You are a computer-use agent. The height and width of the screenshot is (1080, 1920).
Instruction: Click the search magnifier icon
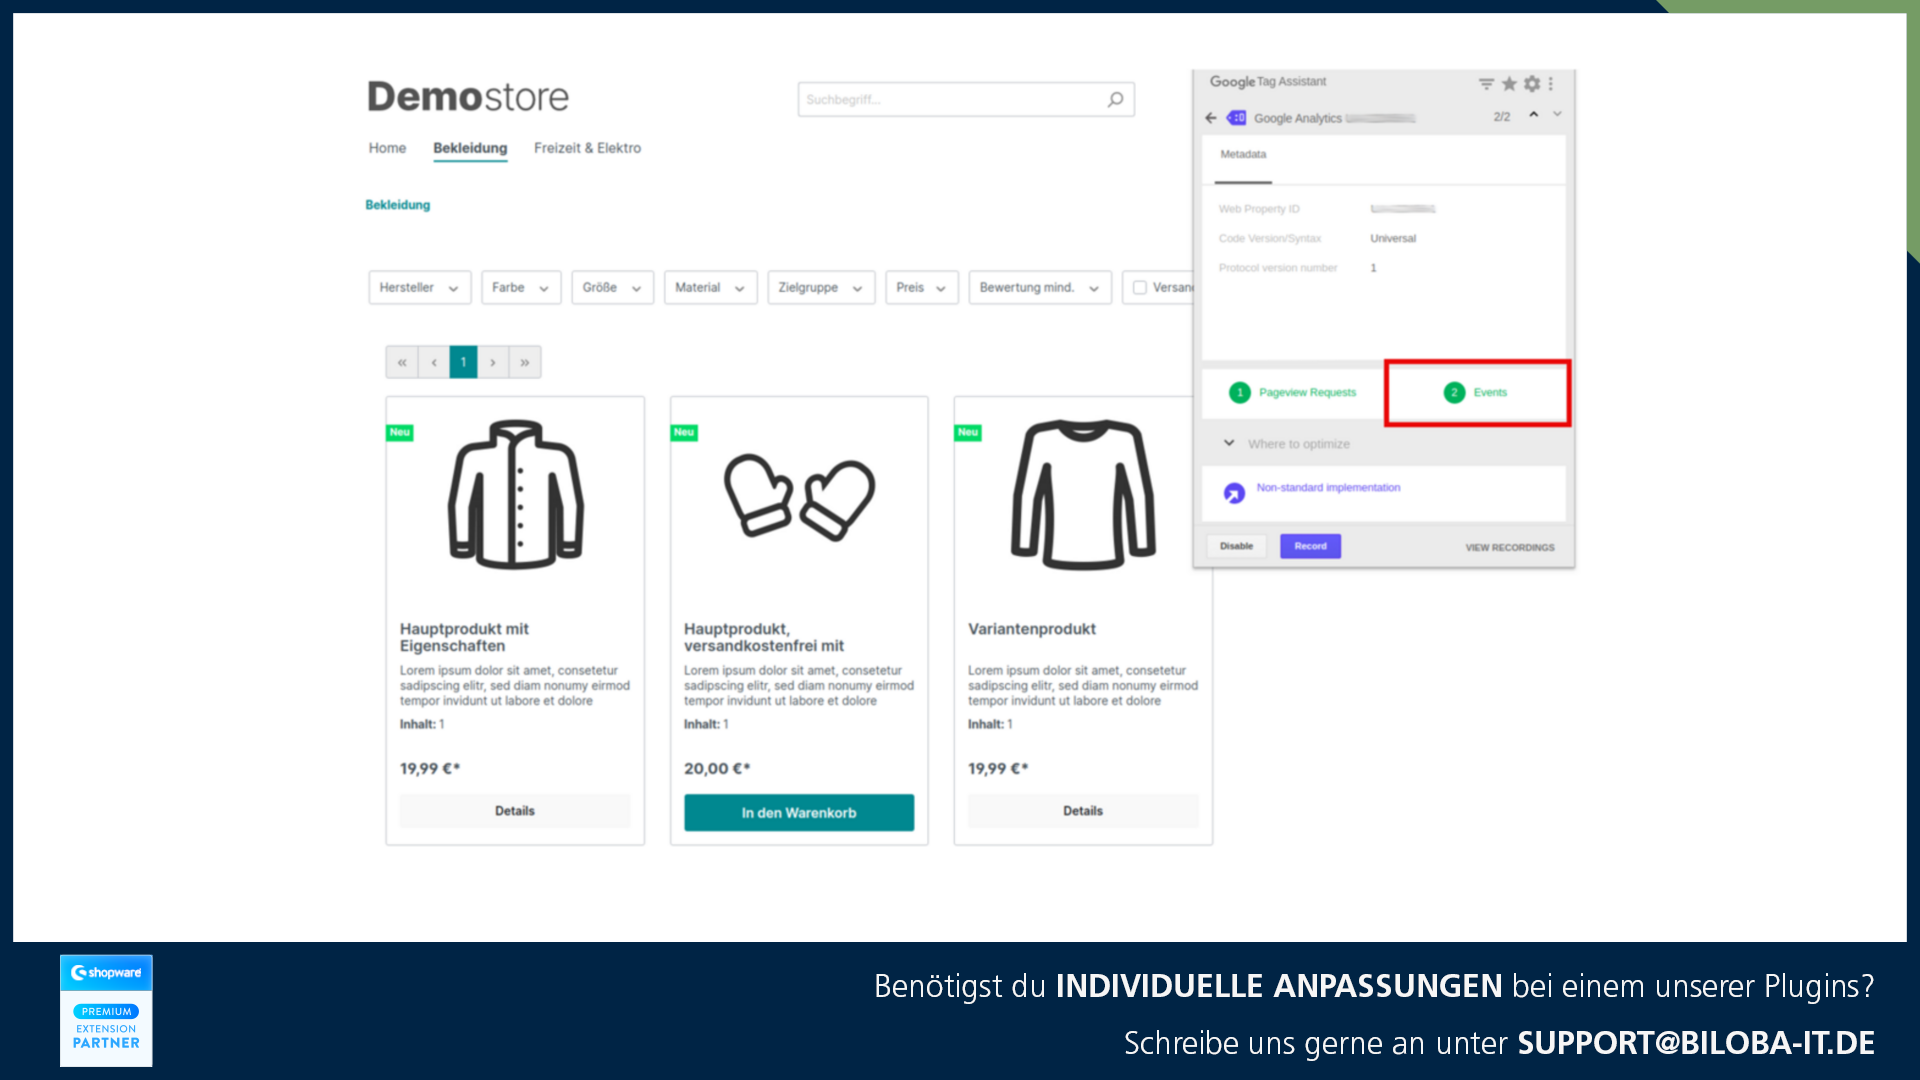click(1115, 99)
